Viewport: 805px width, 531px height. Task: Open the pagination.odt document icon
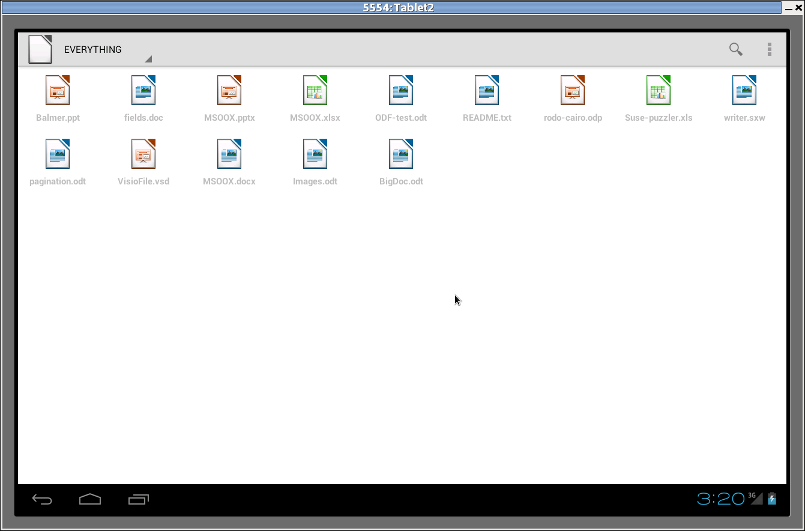pos(58,154)
